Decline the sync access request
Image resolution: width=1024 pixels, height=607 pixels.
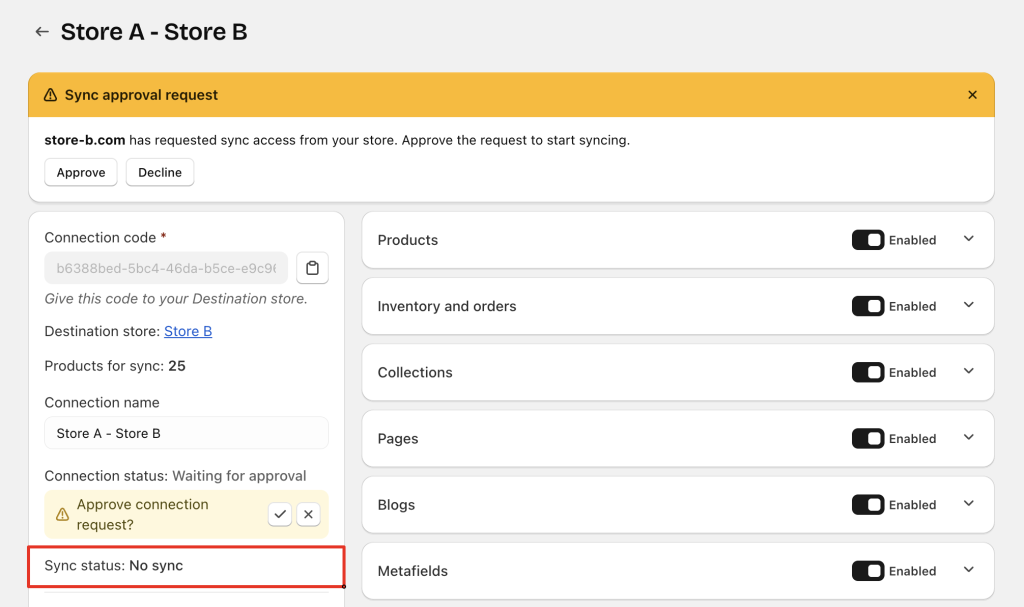[x=160, y=172]
